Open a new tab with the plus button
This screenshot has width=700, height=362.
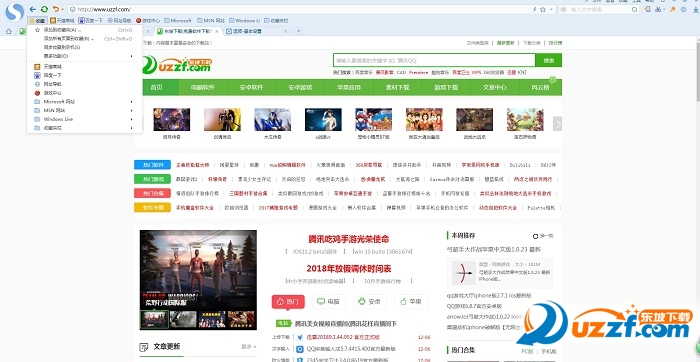(x=299, y=31)
